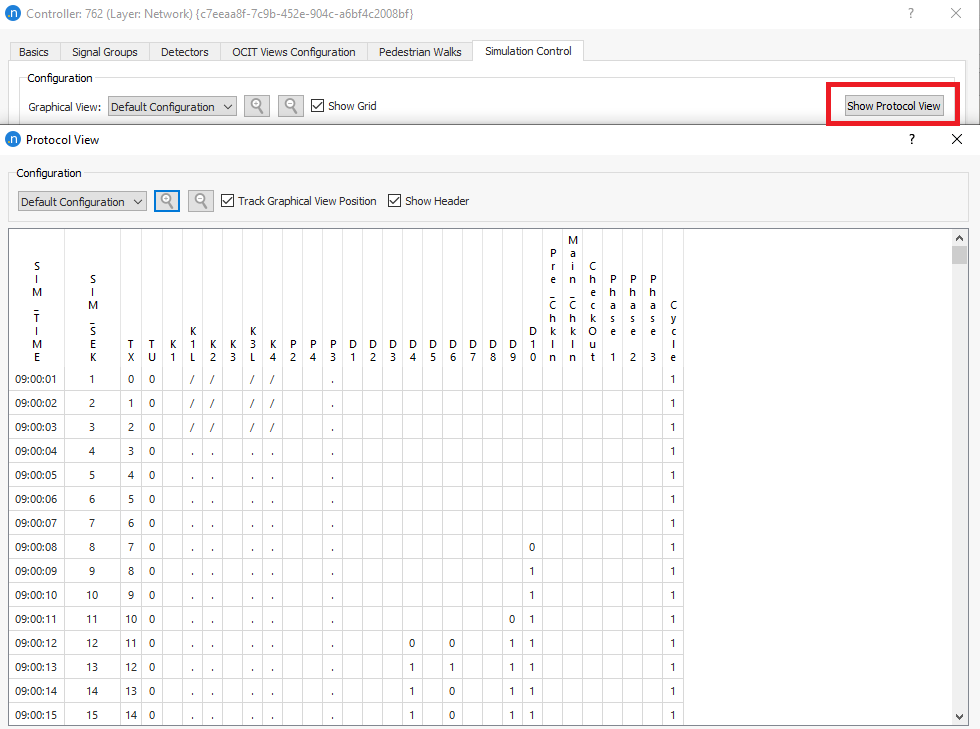Click the Protocol View title bar app icon

13,140
